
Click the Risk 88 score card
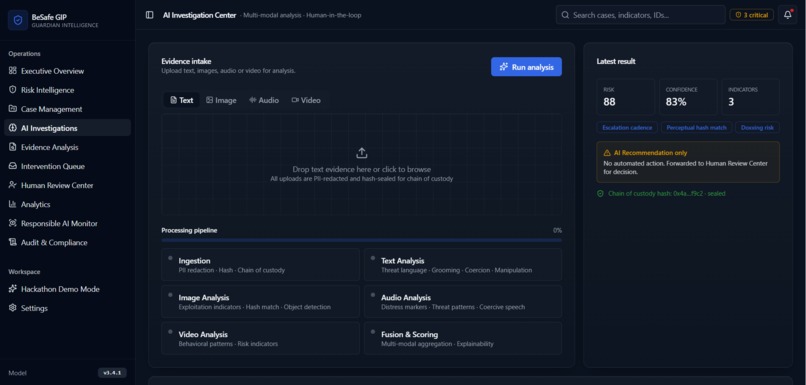[626, 97]
